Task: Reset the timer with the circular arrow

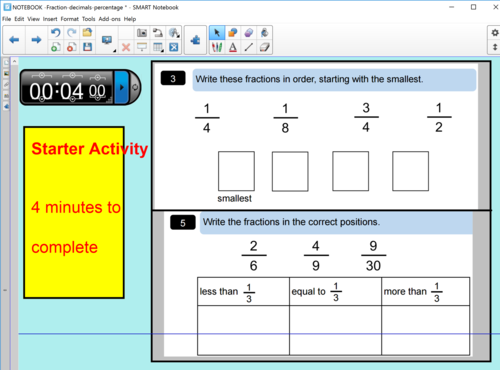Action: 135,87
